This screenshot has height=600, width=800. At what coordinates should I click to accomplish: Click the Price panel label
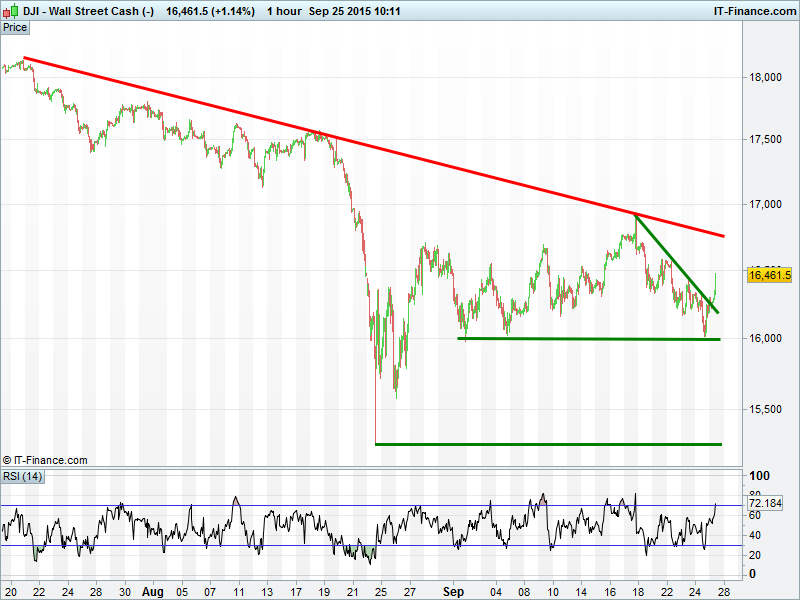[15, 28]
